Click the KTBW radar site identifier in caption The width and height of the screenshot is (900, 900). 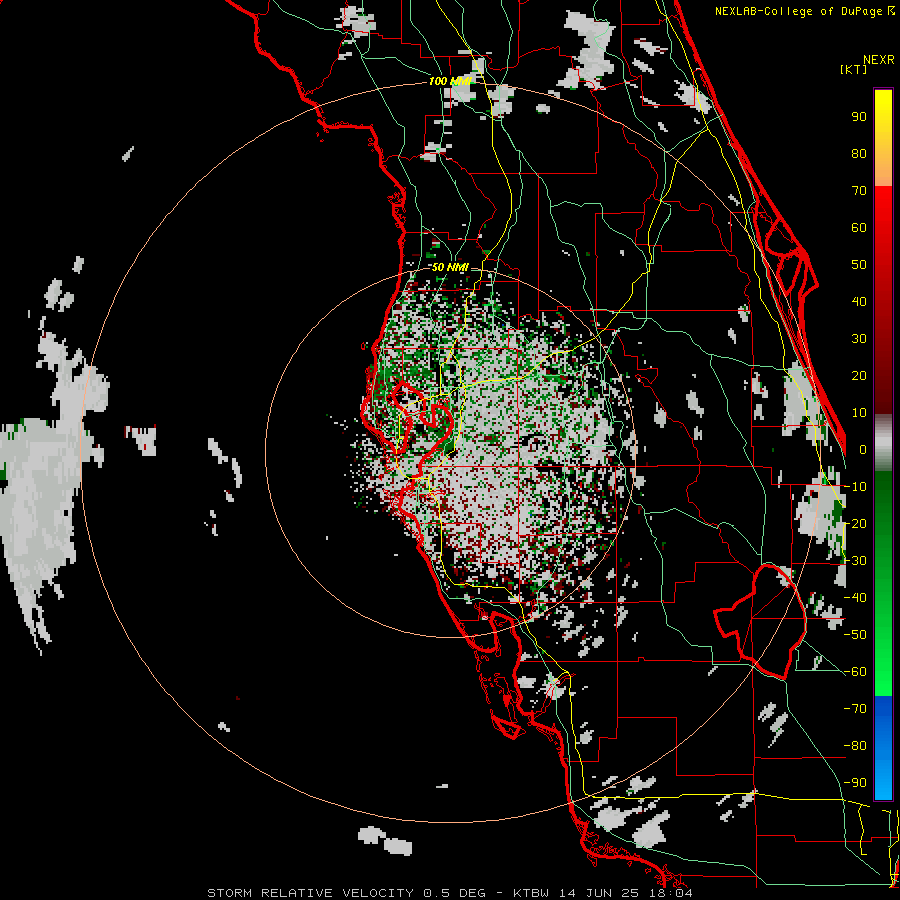click(x=530, y=893)
